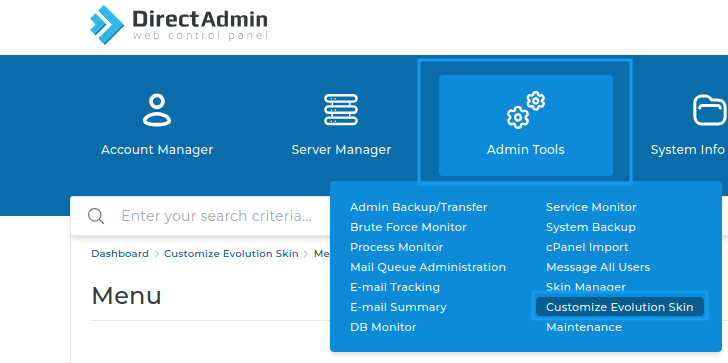Click the search magnifier icon
The width and height of the screenshot is (728, 363).
coord(96,216)
